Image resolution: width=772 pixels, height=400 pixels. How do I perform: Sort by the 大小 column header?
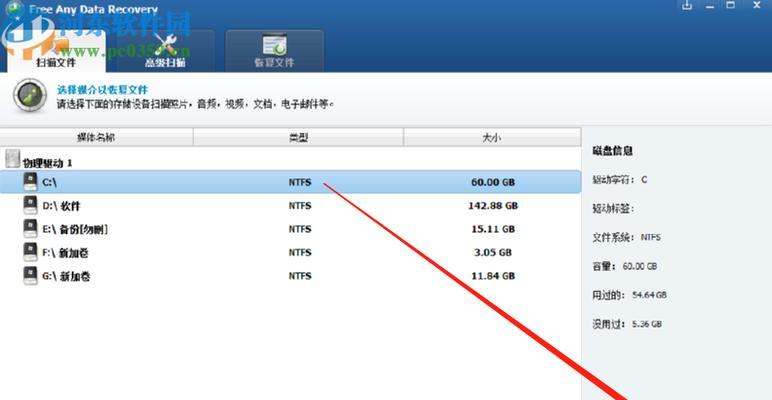click(x=492, y=137)
